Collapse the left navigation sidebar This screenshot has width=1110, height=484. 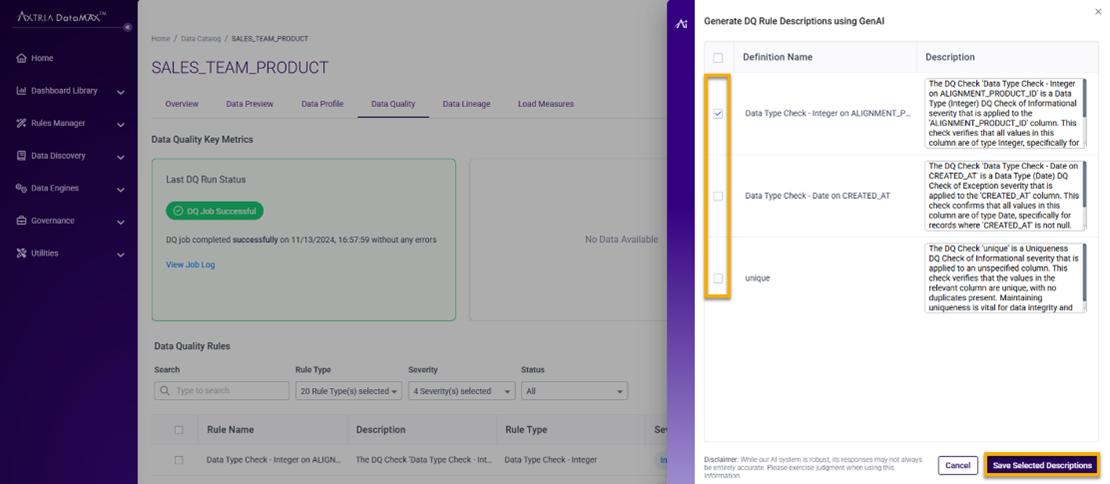127,27
